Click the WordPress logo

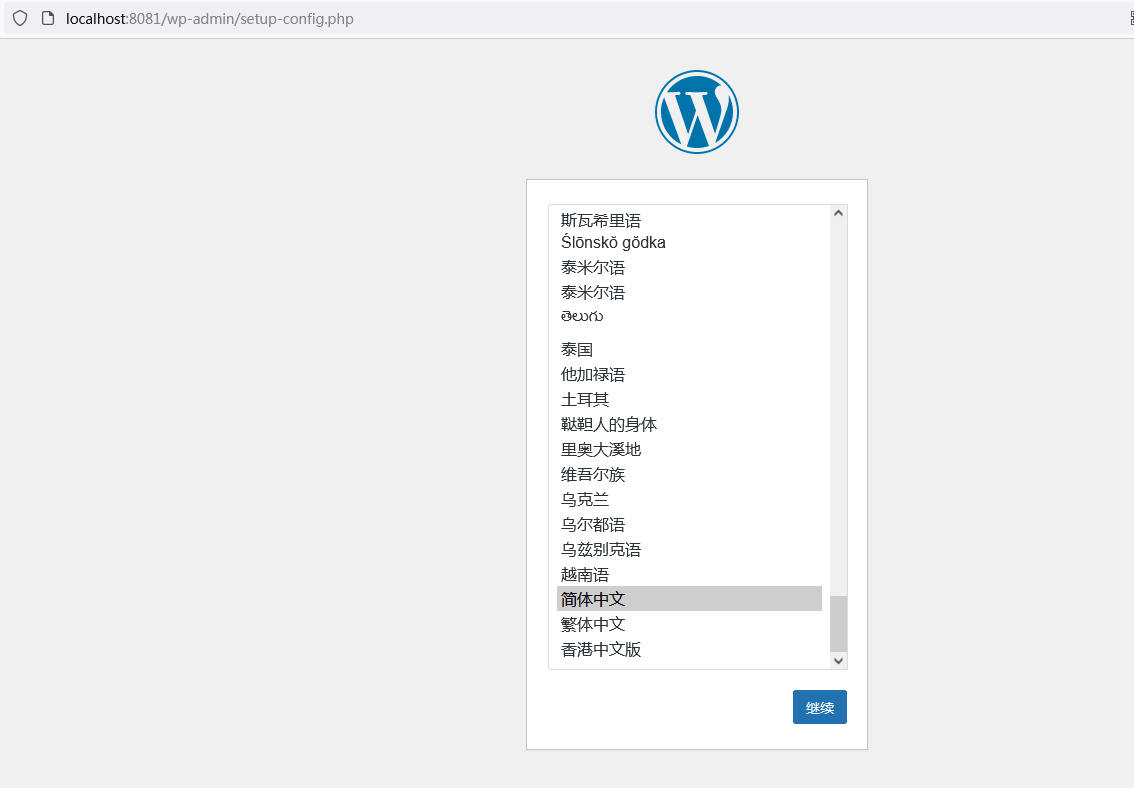696,111
